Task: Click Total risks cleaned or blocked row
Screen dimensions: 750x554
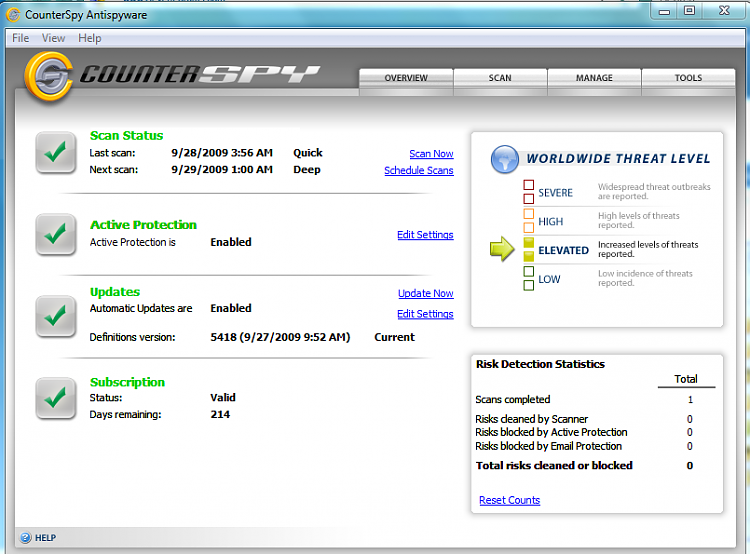Action: click(585, 465)
